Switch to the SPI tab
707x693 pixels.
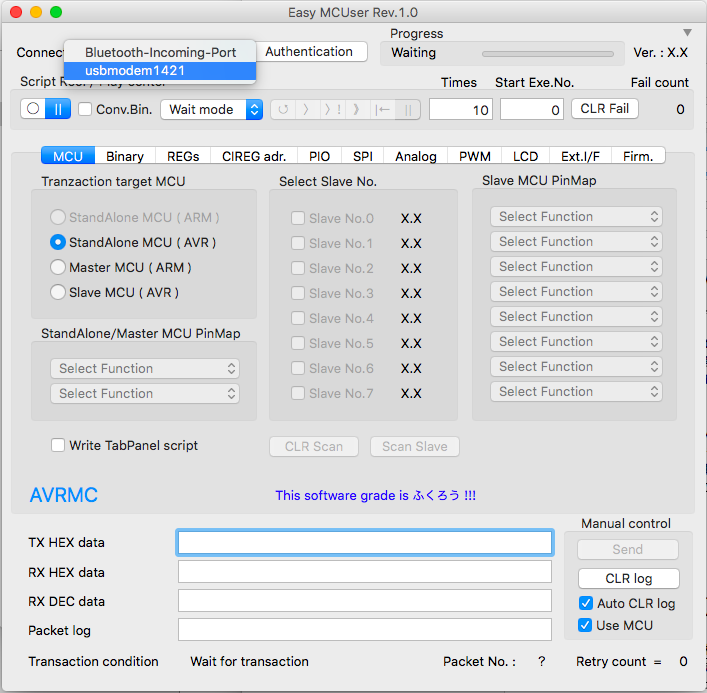(x=363, y=156)
